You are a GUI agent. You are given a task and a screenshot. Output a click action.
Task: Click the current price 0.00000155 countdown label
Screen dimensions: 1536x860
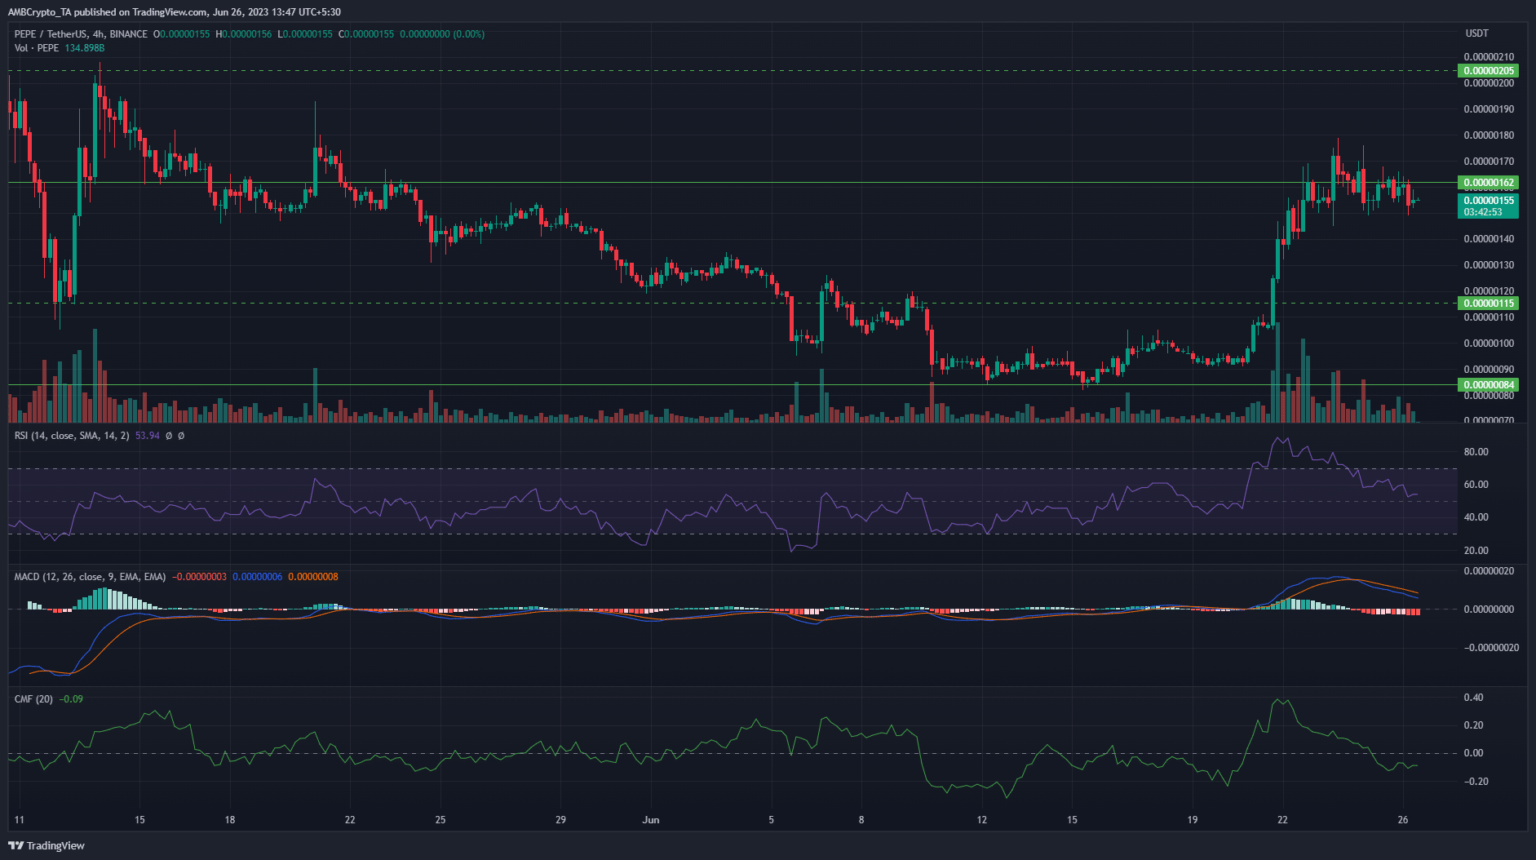[1489, 206]
